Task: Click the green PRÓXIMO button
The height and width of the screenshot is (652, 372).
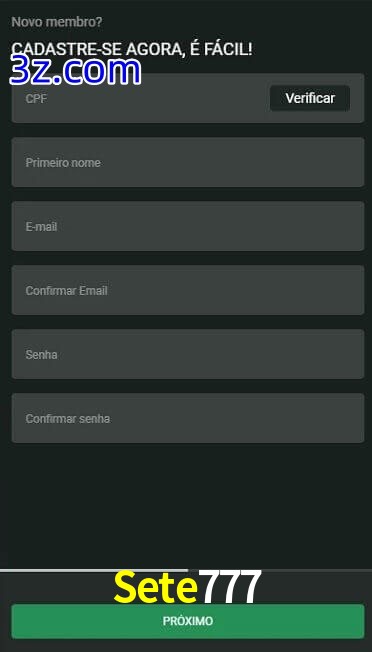Action: point(188,621)
